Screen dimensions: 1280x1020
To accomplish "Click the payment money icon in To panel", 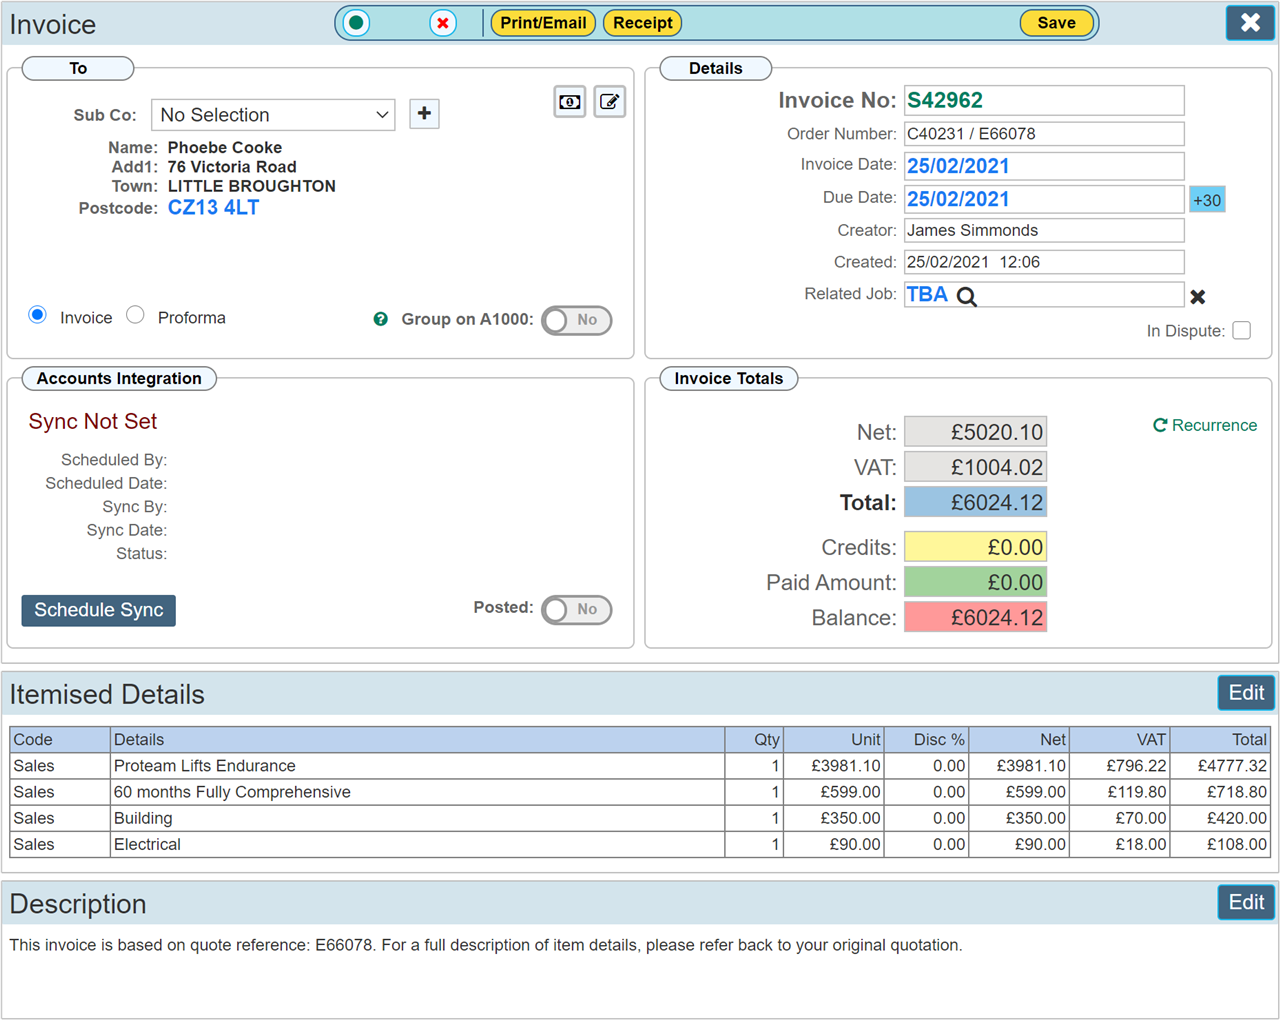I will [570, 102].
